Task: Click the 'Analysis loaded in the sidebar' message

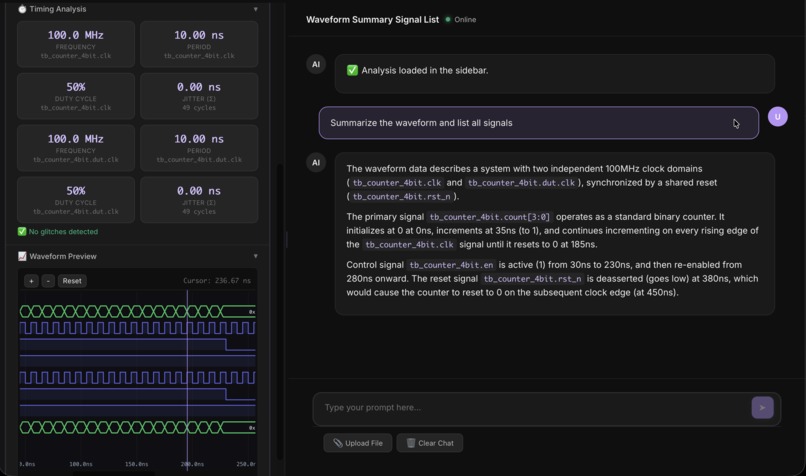Action: point(555,74)
